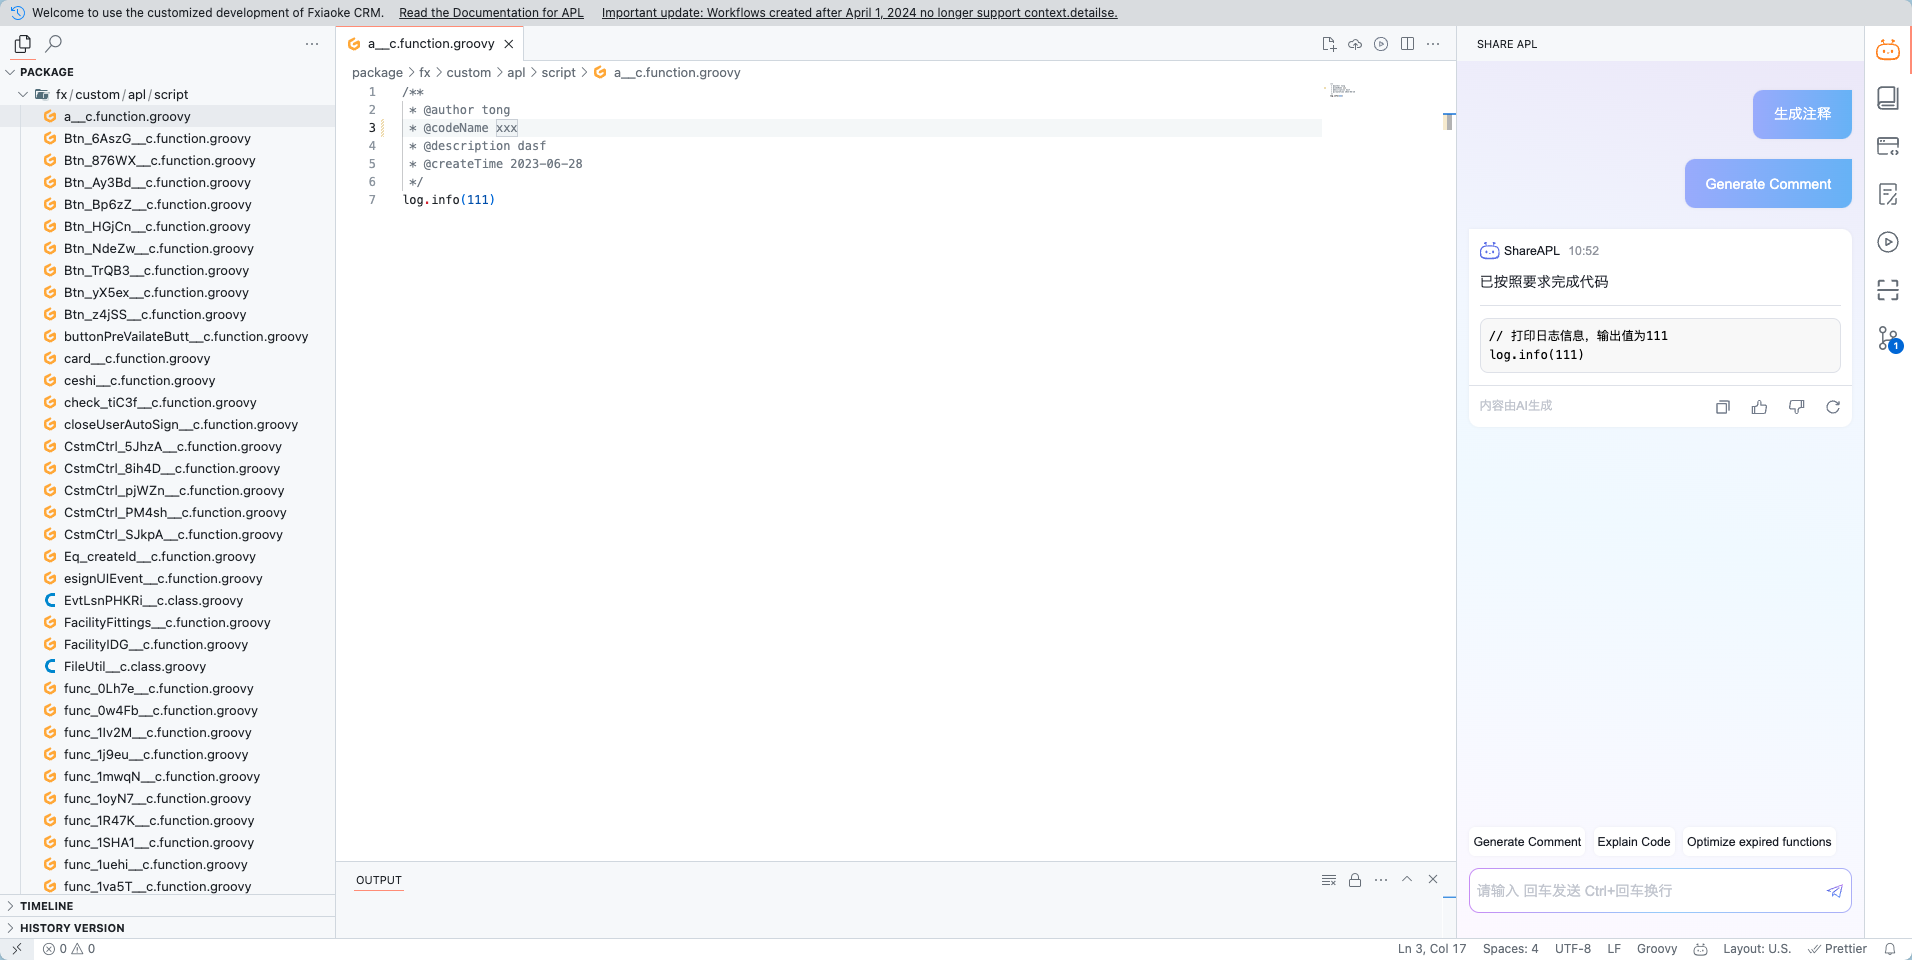The image size is (1912, 960).
Task: Regenerate the AI response with refresh icon
Action: point(1832,407)
